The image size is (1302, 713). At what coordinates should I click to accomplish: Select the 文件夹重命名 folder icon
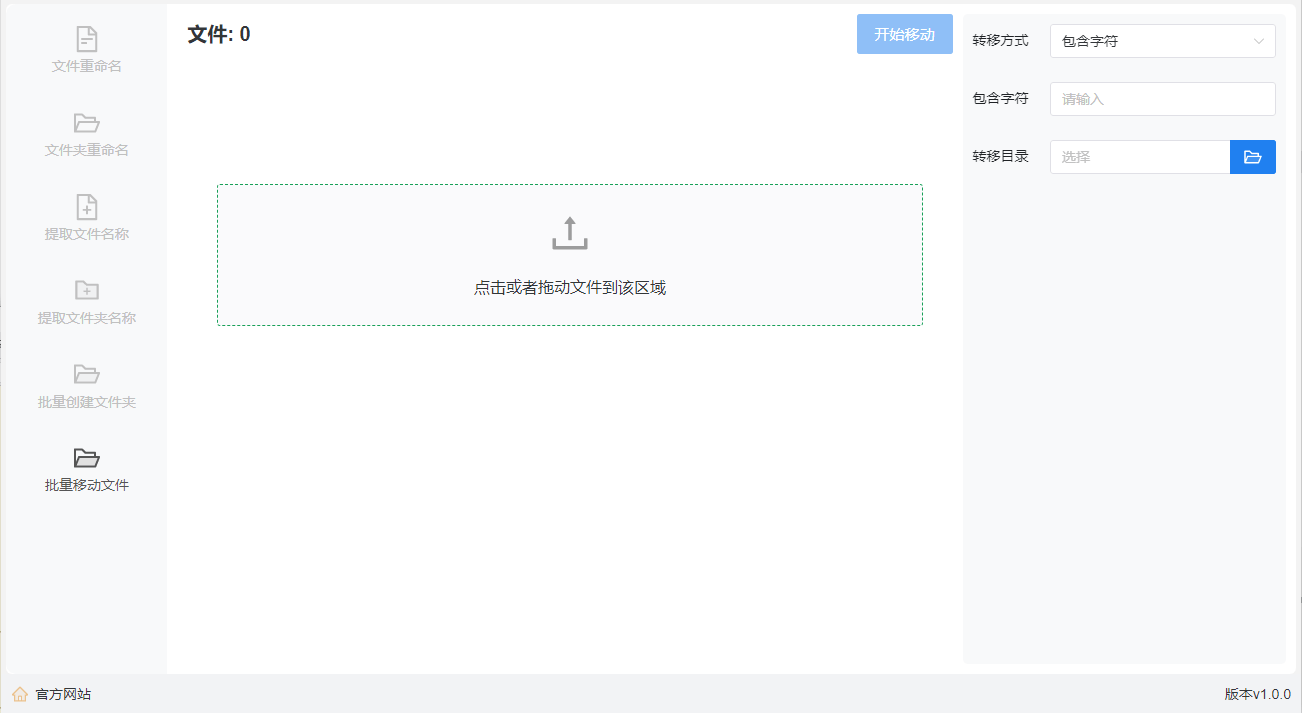coord(87,123)
